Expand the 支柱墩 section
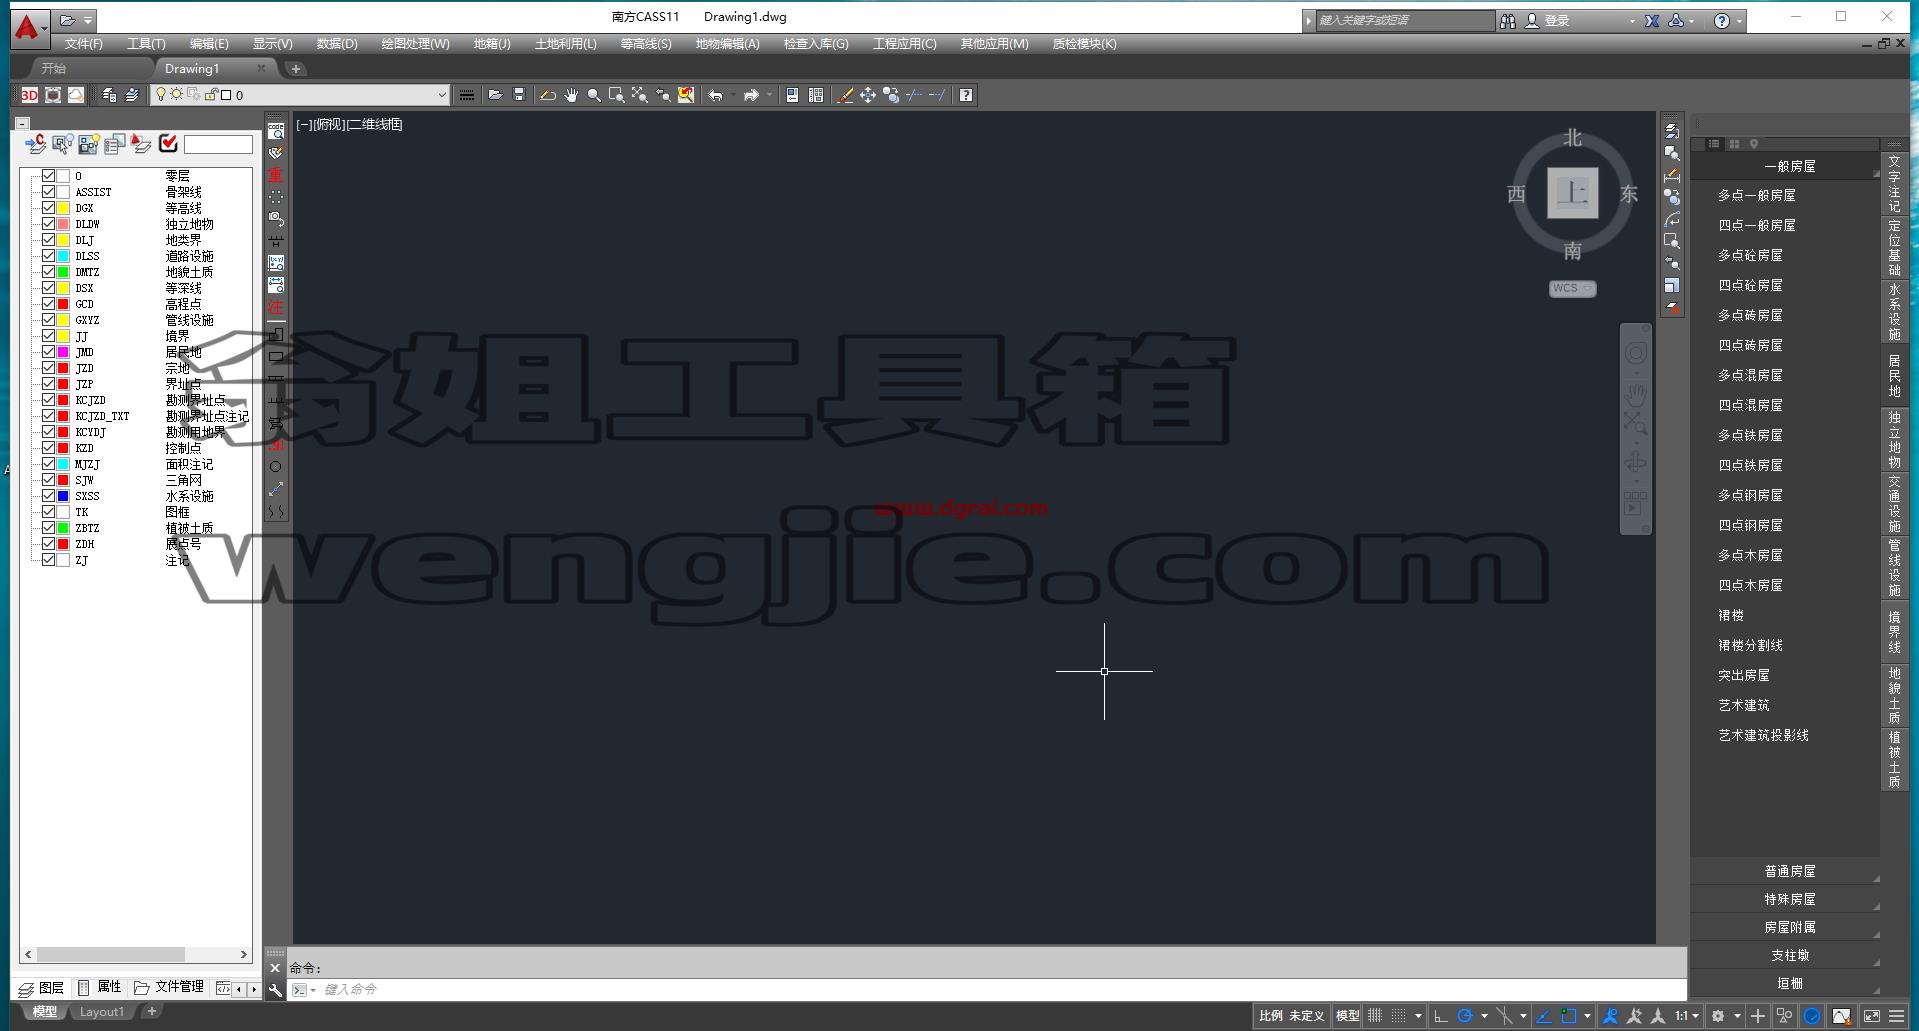1919x1031 pixels. coord(1790,955)
